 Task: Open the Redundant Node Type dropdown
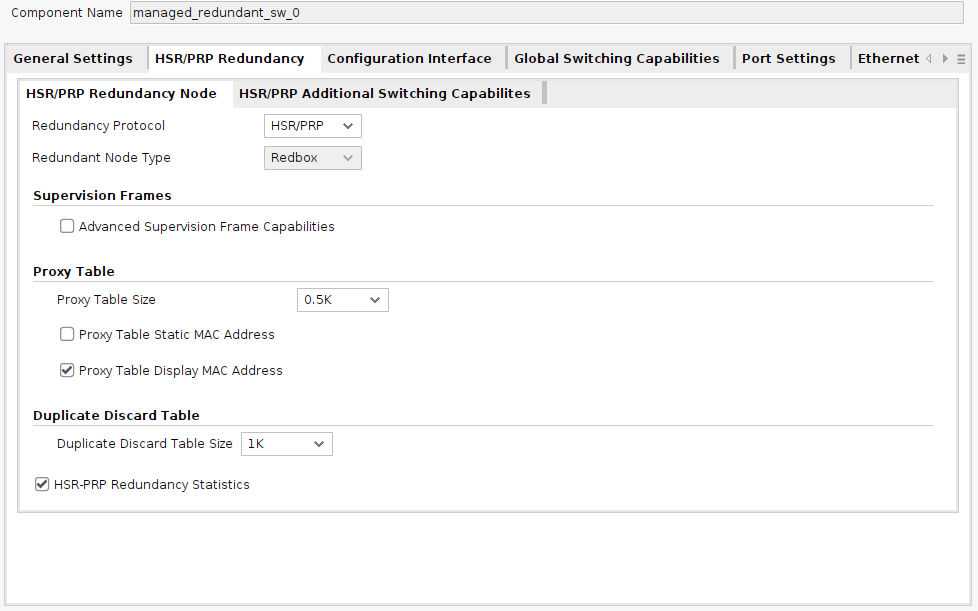tap(312, 158)
